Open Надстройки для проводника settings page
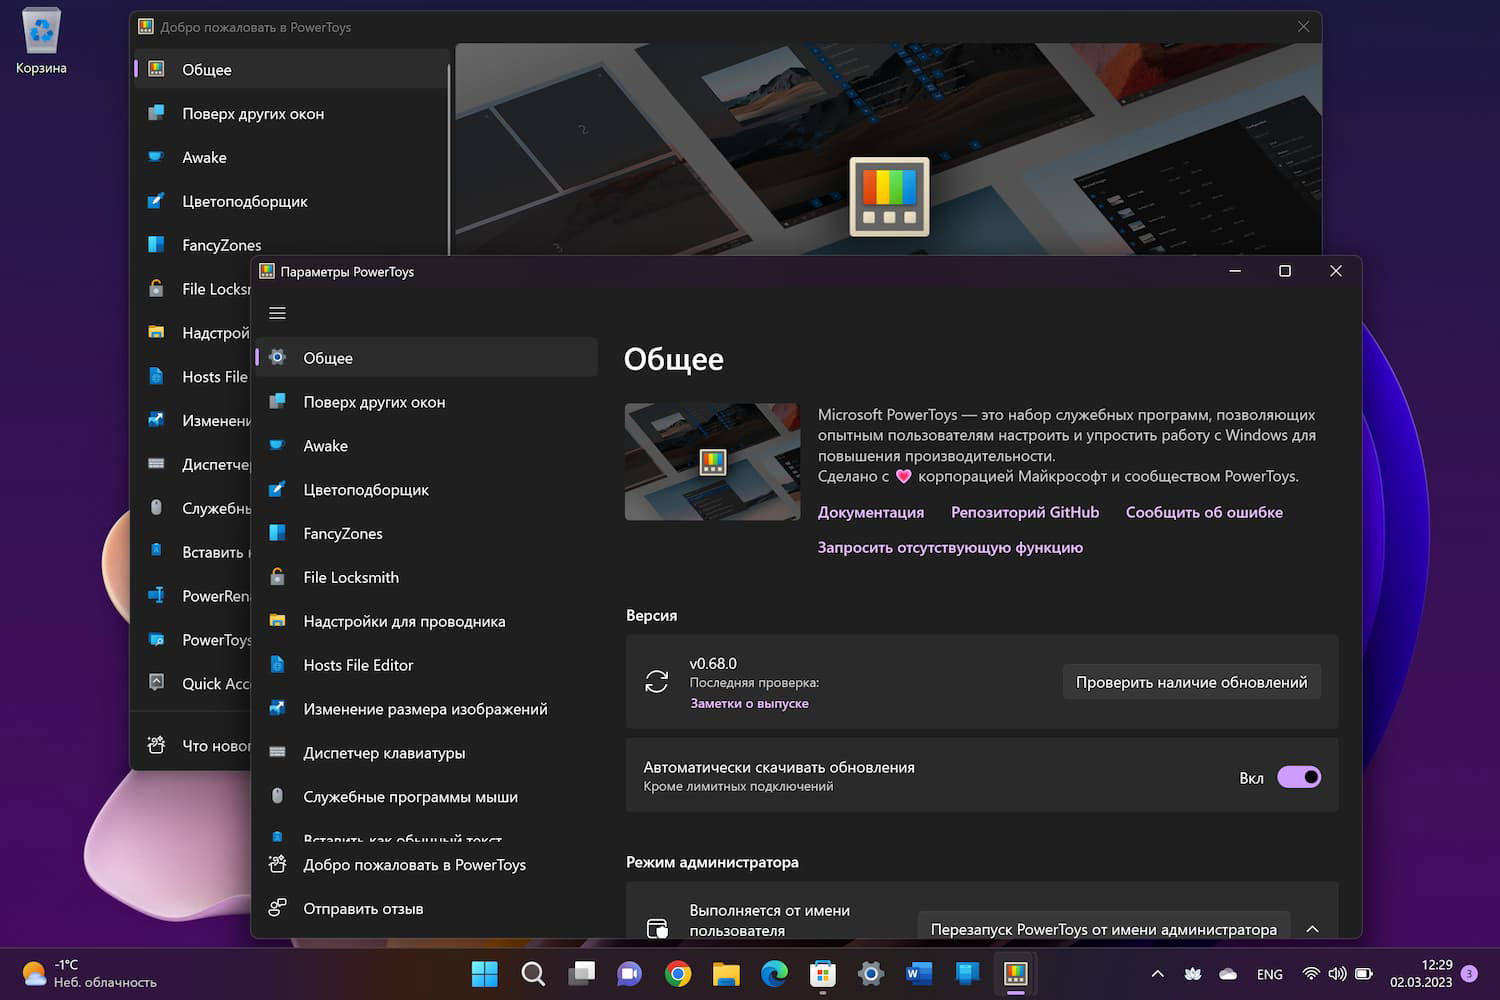Image resolution: width=1500 pixels, height=1000 pixels. point(427,621)
